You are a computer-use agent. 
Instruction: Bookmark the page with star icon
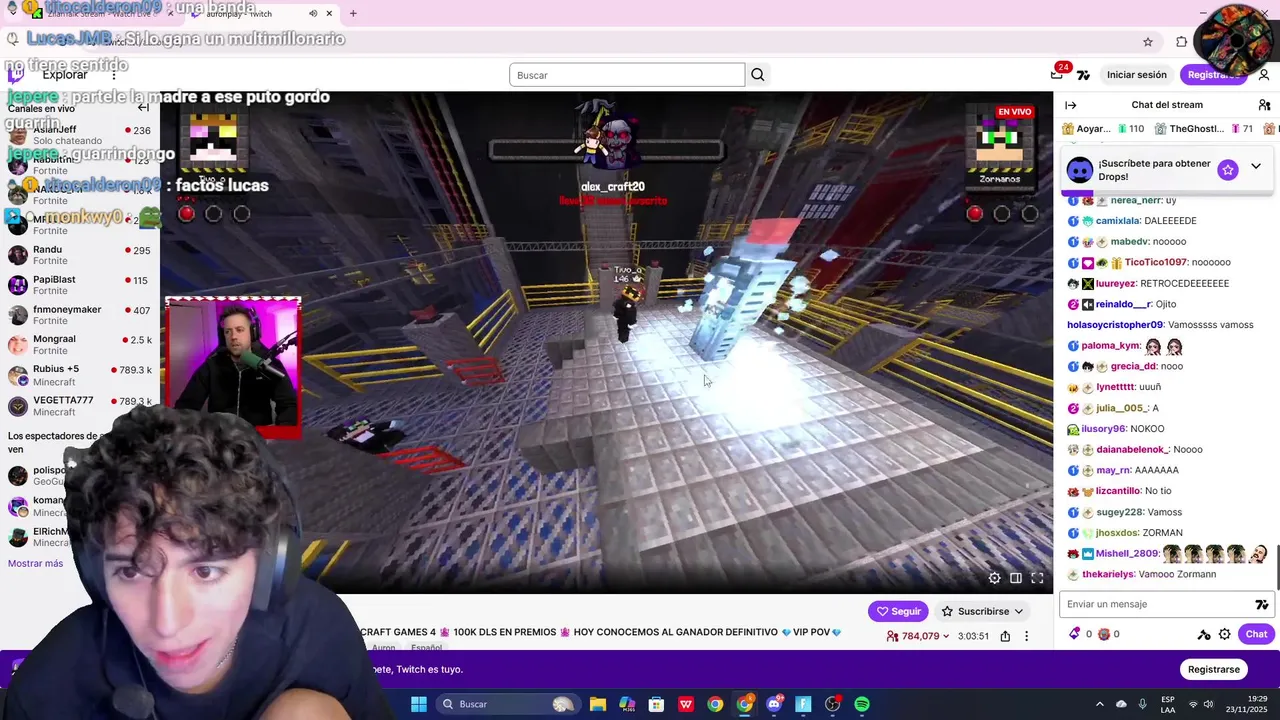point(1148,42)
